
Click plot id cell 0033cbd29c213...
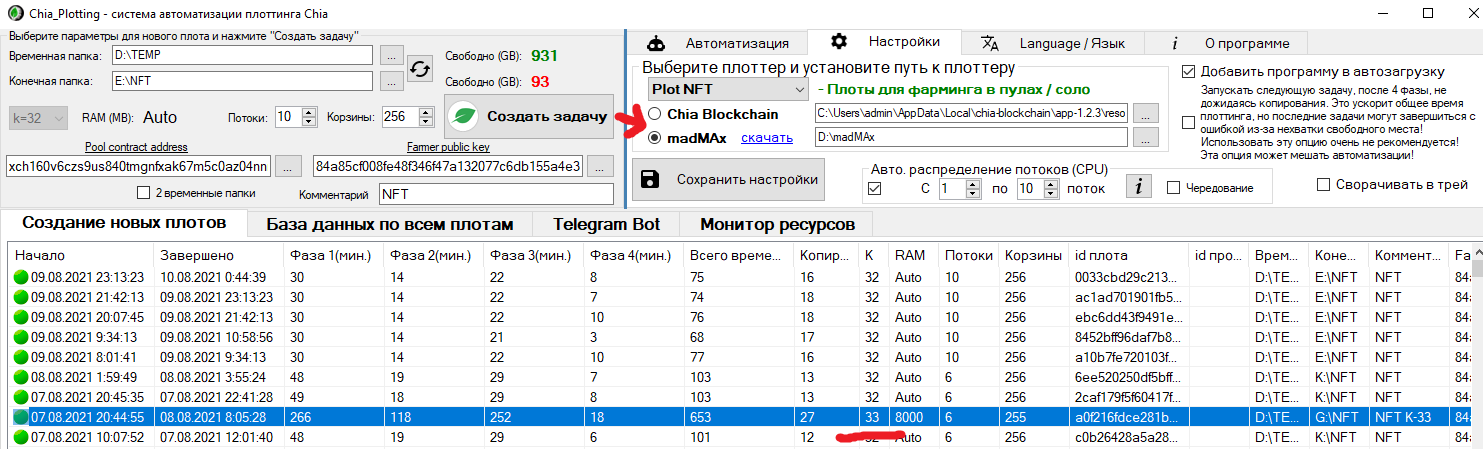click(x=1127, y=278)
